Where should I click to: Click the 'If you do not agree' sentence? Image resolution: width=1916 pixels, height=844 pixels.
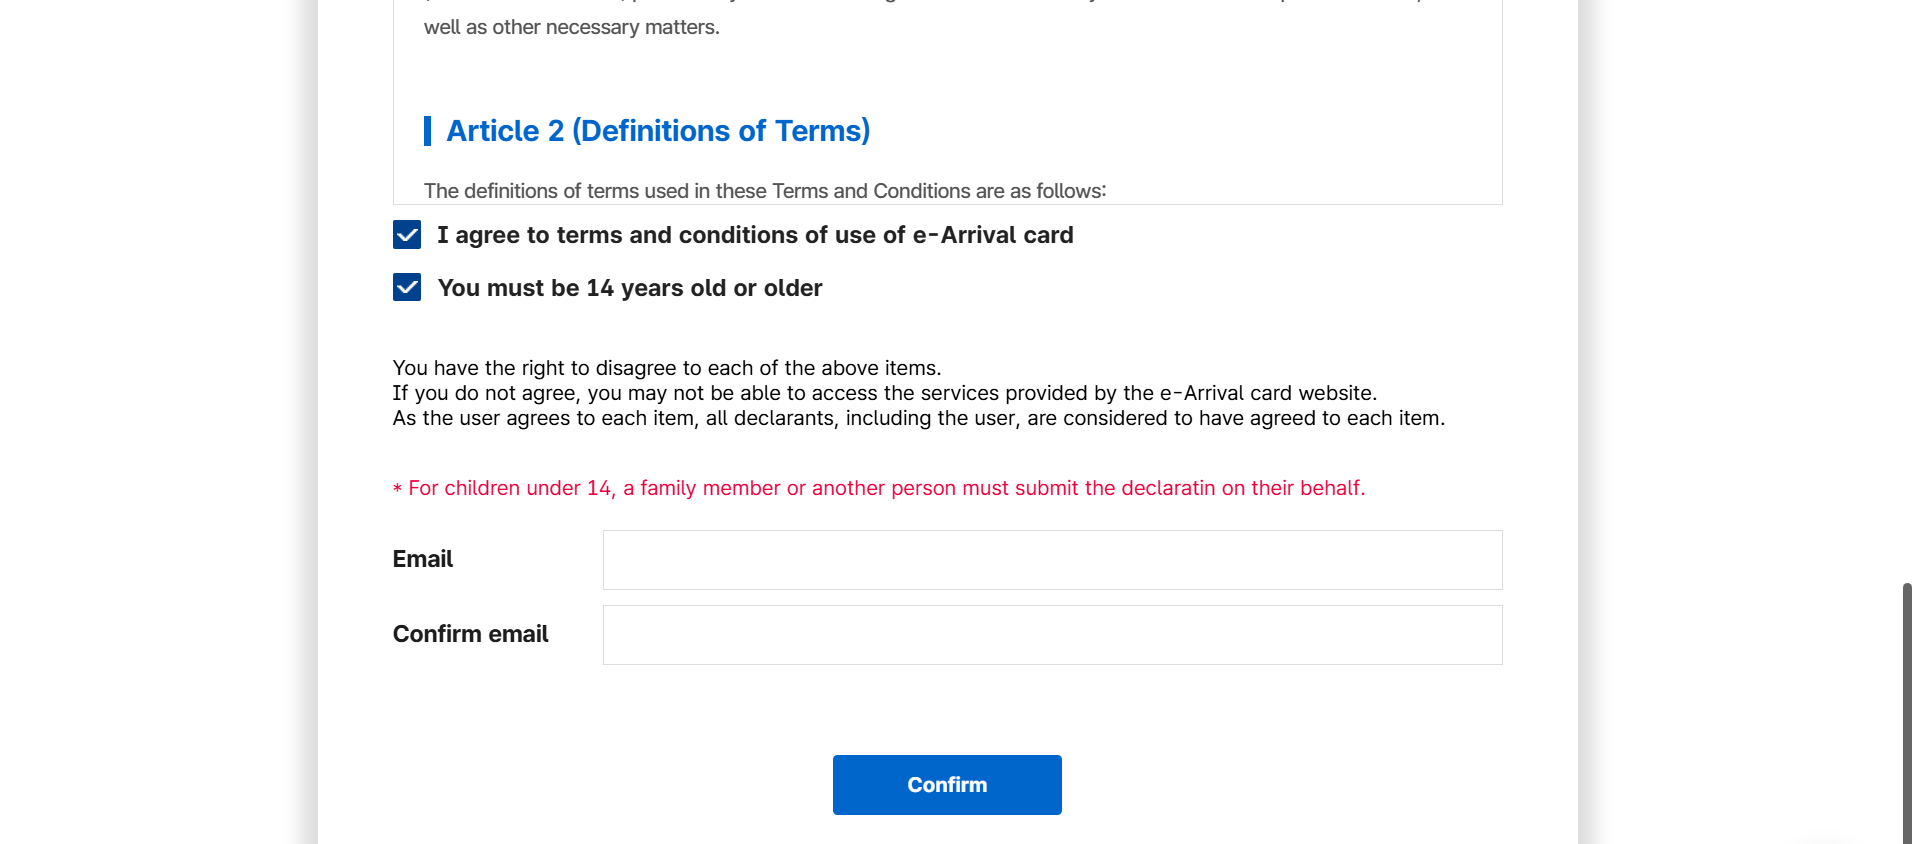coord(885,393)
